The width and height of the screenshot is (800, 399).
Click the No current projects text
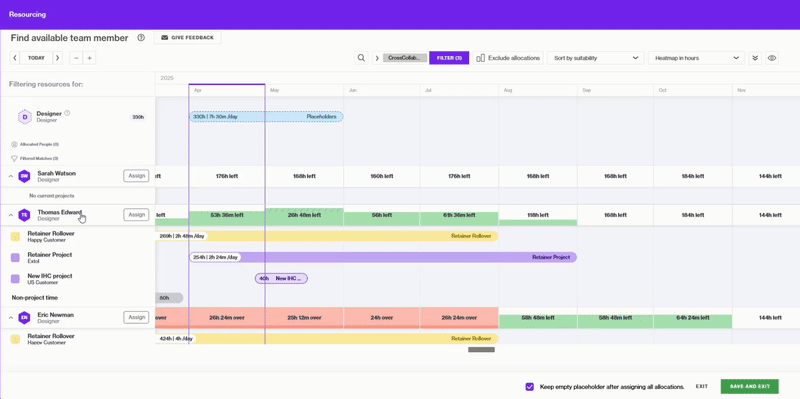(52, 196)
